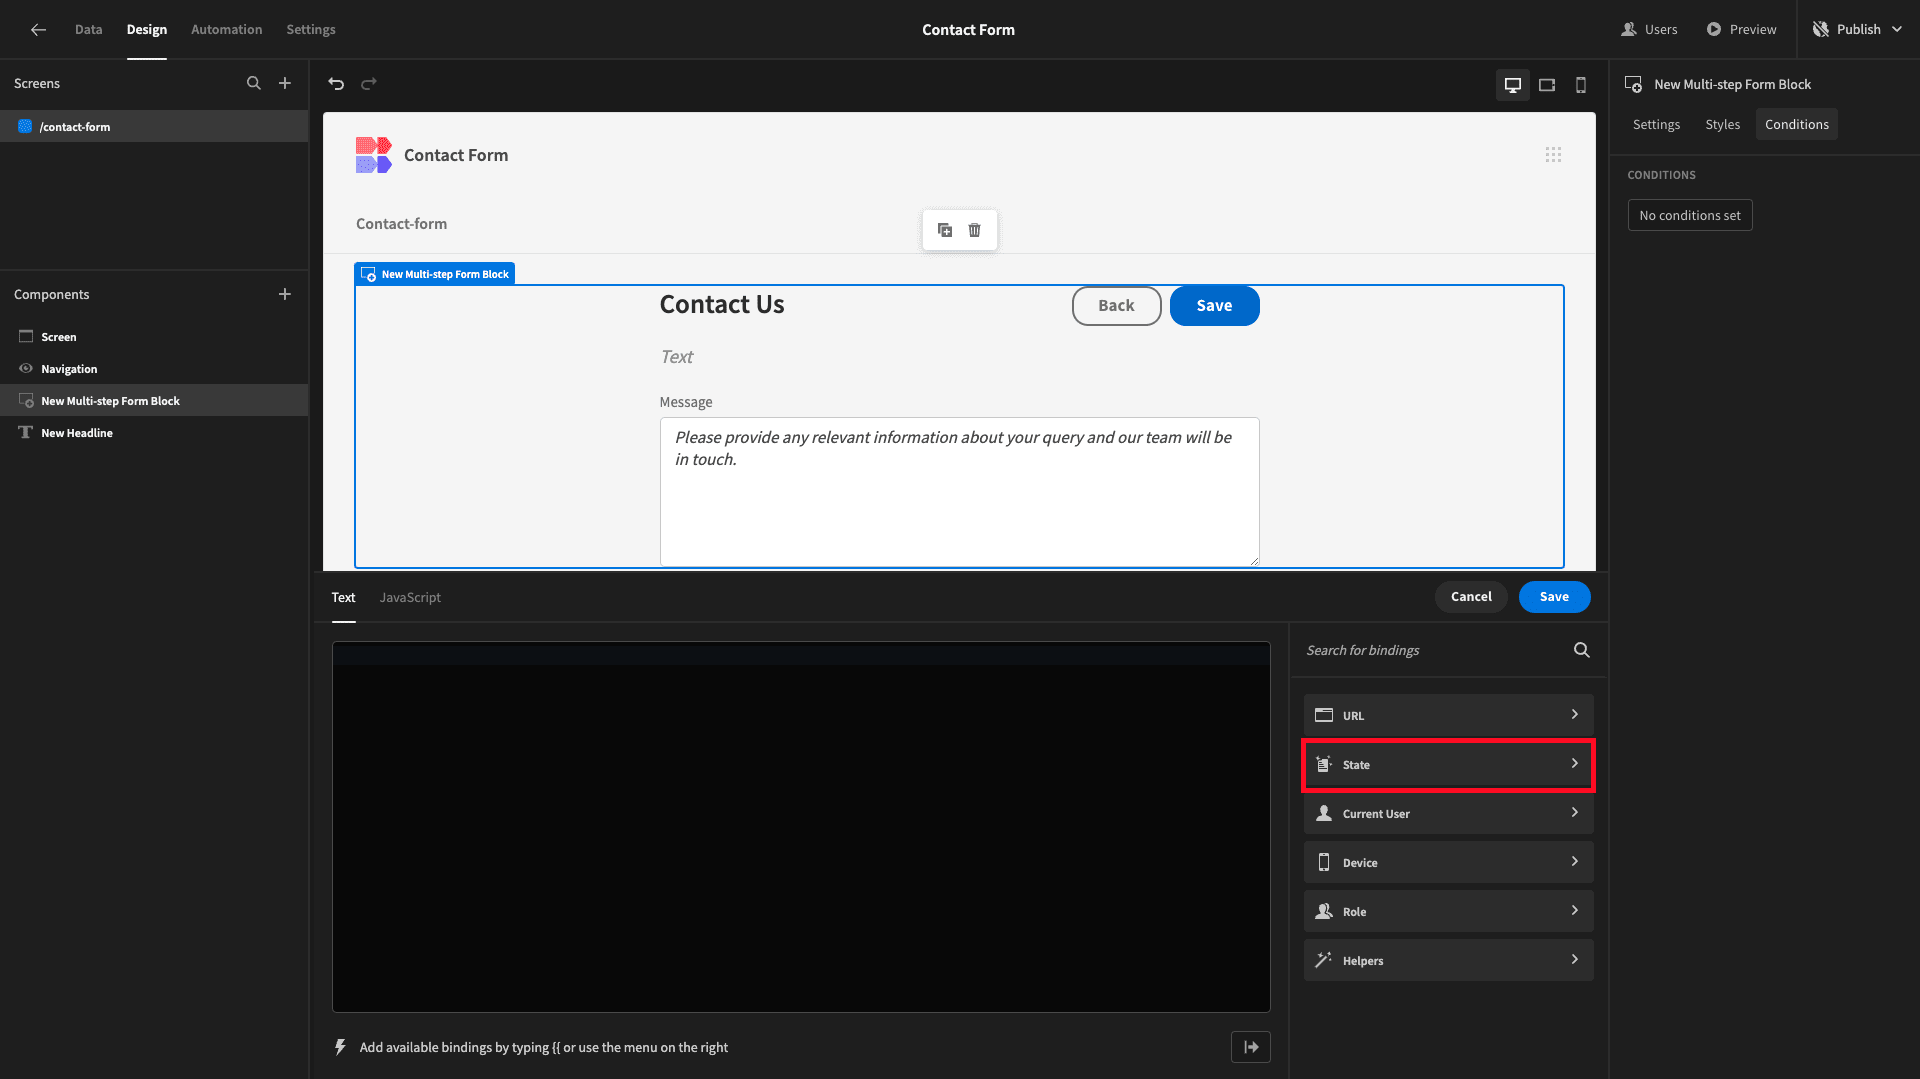This screenshot has height=1079, width=1920.
Task: Open the Publish dropdown
Action: pyautogui.click(x=1858, y=29)
